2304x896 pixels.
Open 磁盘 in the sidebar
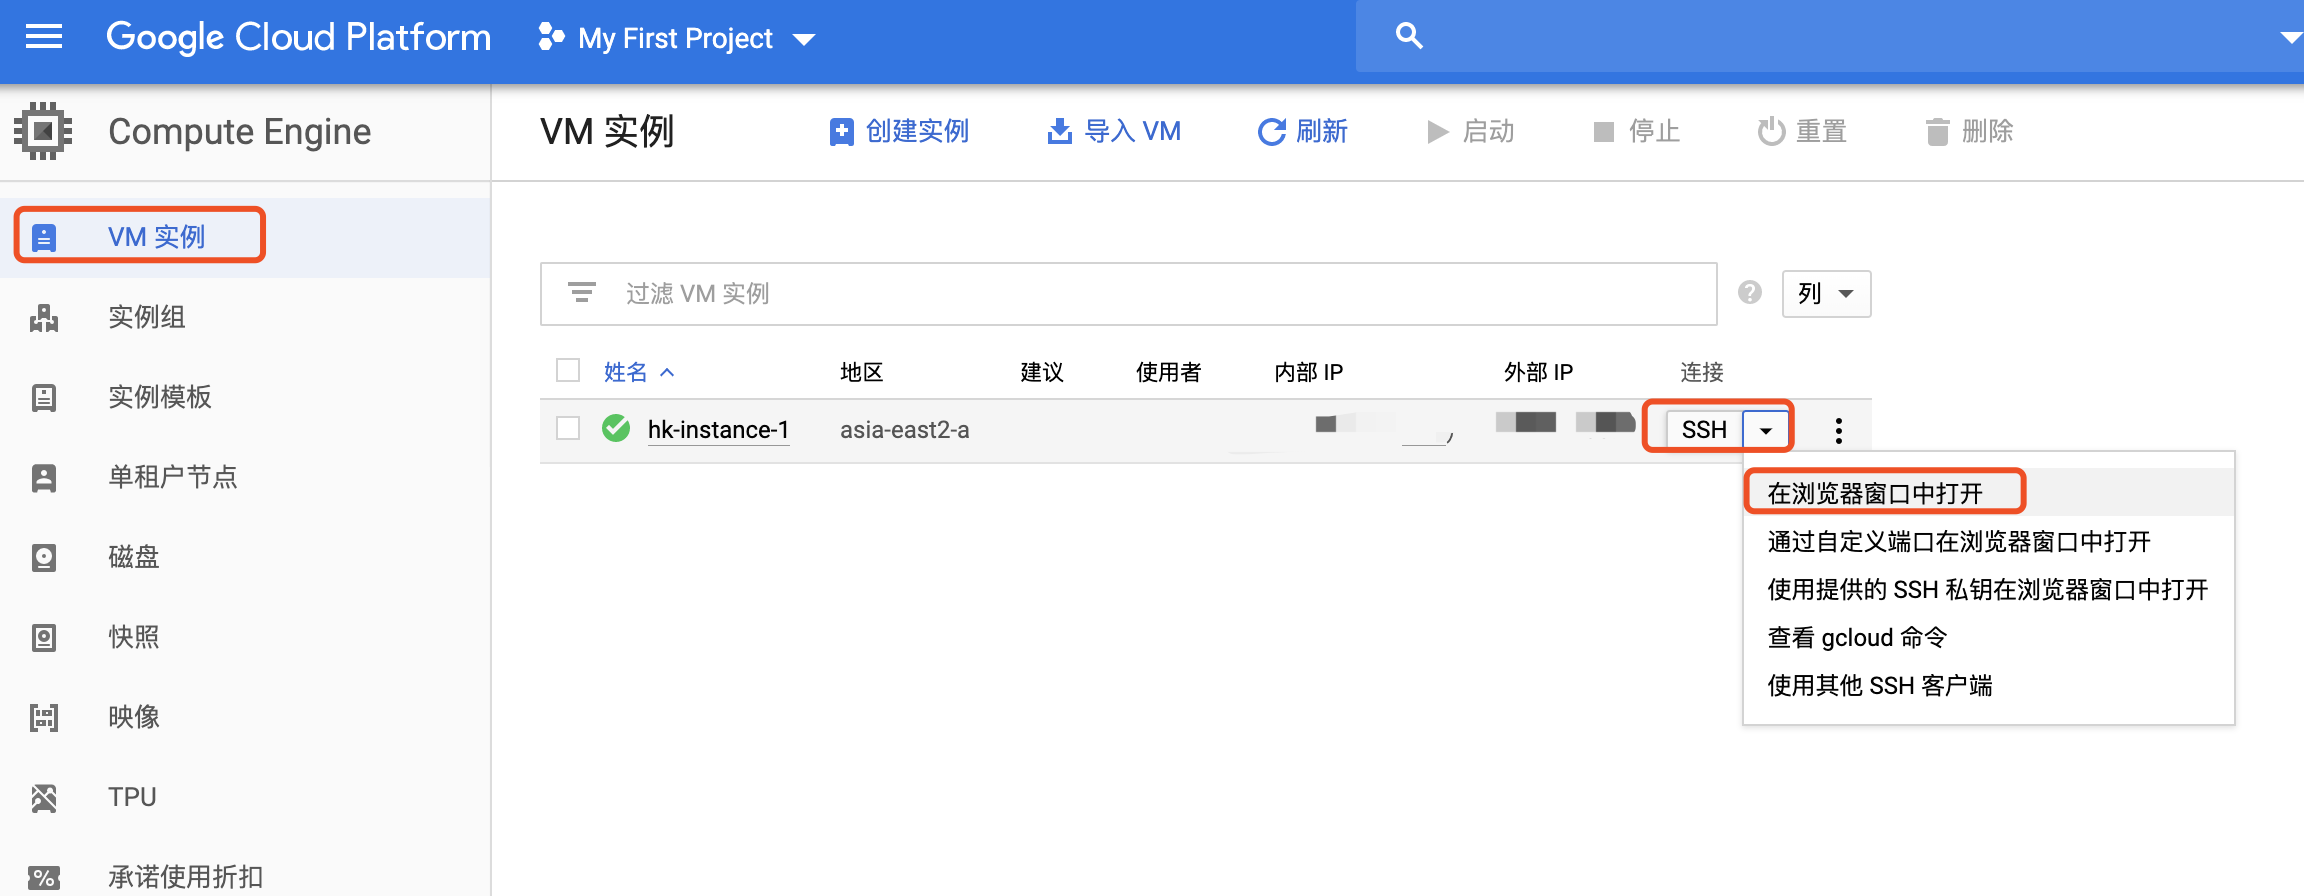[134, 557]
